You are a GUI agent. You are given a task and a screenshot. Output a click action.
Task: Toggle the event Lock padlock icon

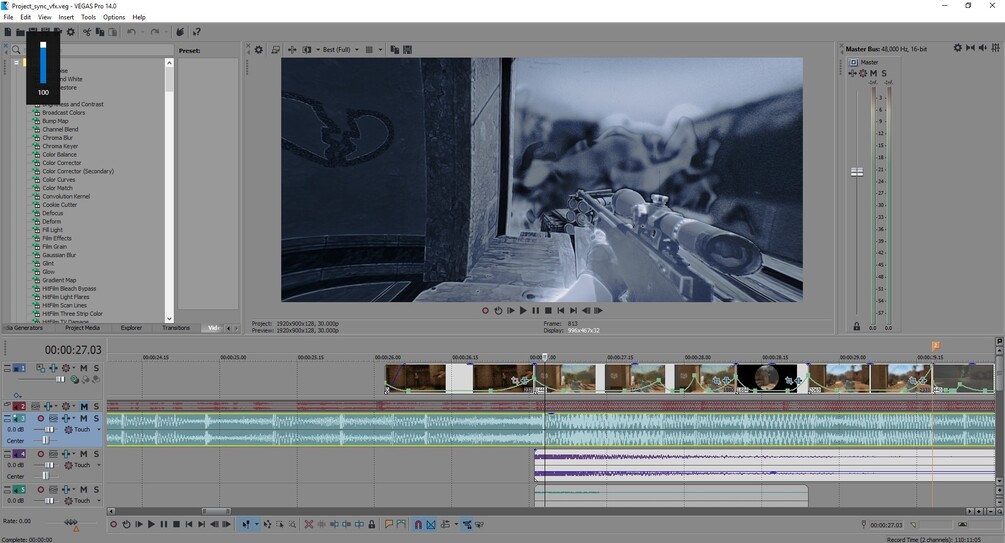(372, 524)
